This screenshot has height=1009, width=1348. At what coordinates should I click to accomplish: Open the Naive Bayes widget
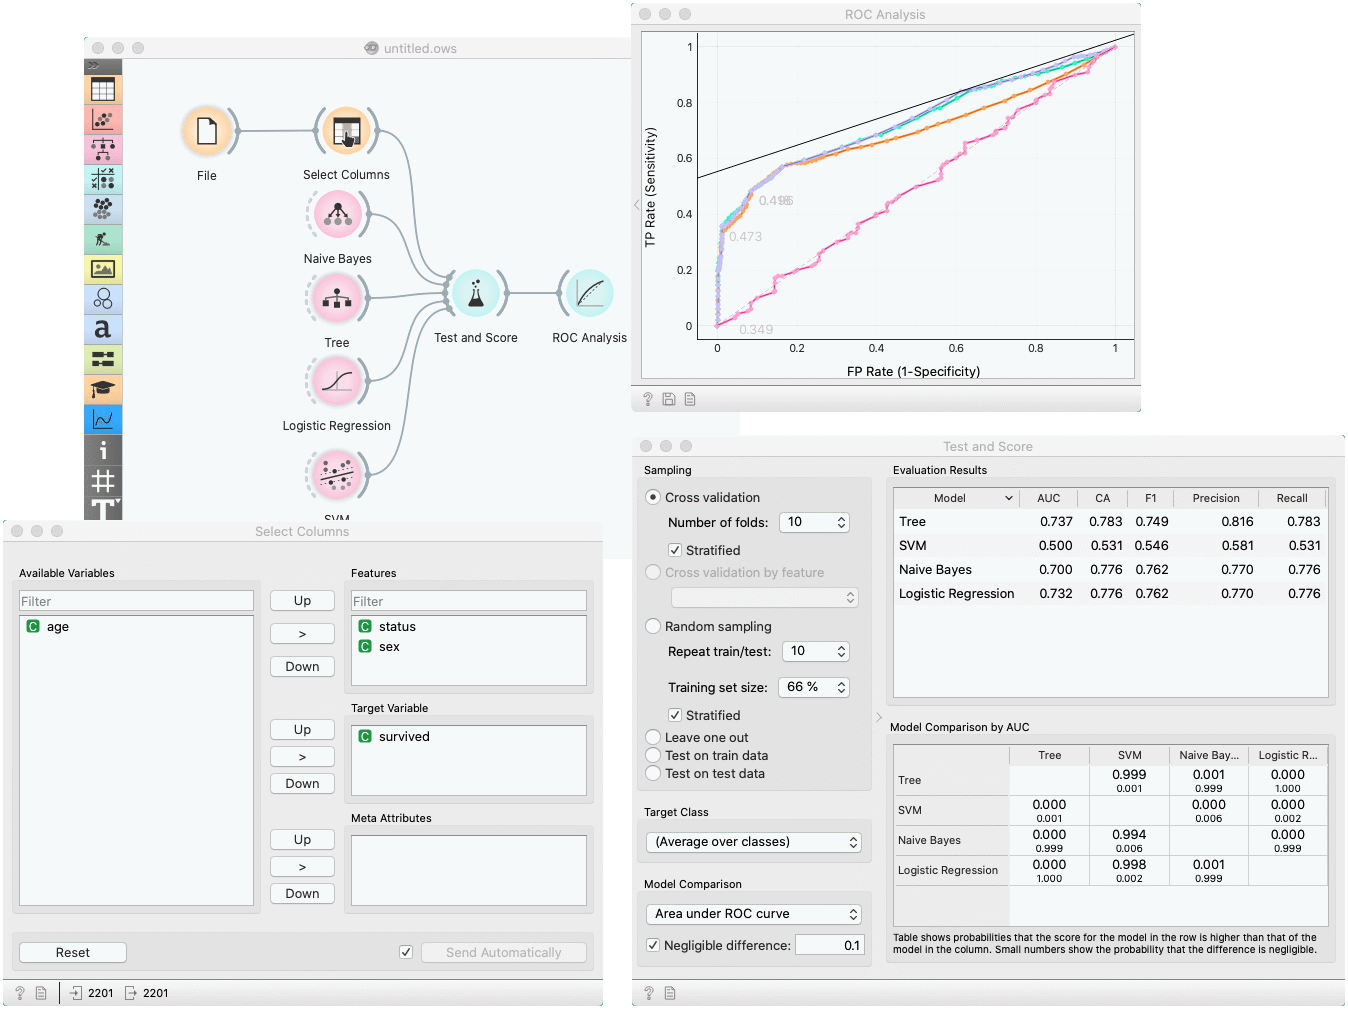[338, 214]
